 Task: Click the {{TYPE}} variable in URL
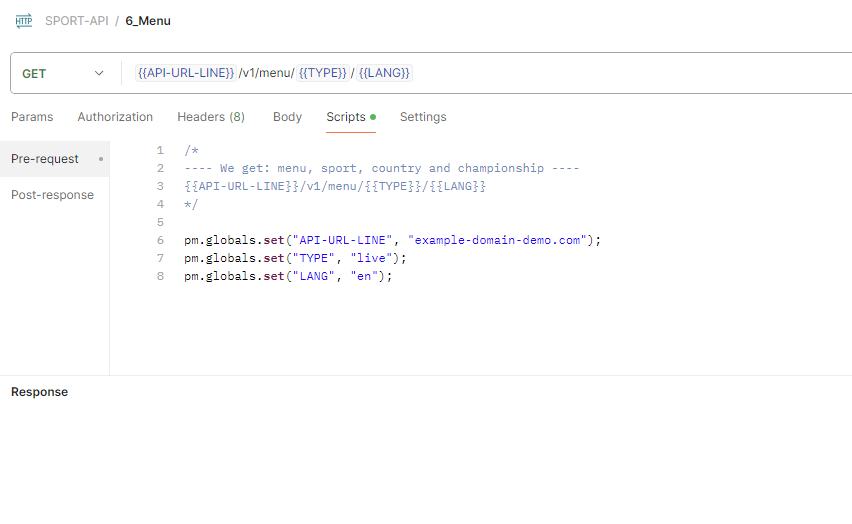[323, 73]
